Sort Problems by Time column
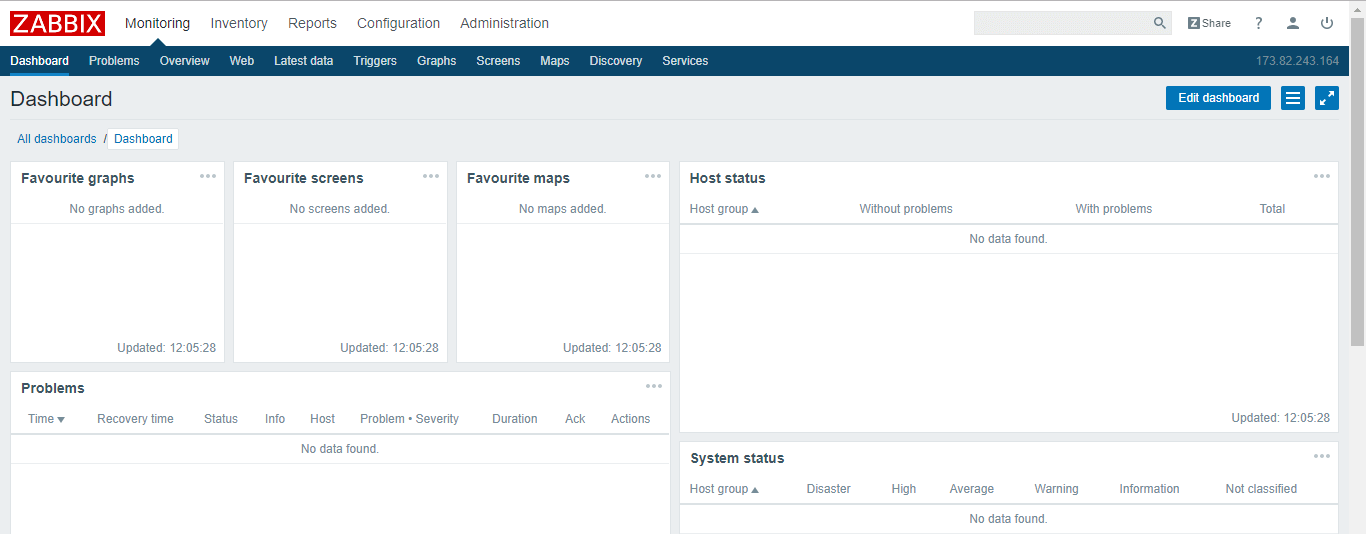The width and height of the screenshot is (1366, 534). (x=46, y=419)
